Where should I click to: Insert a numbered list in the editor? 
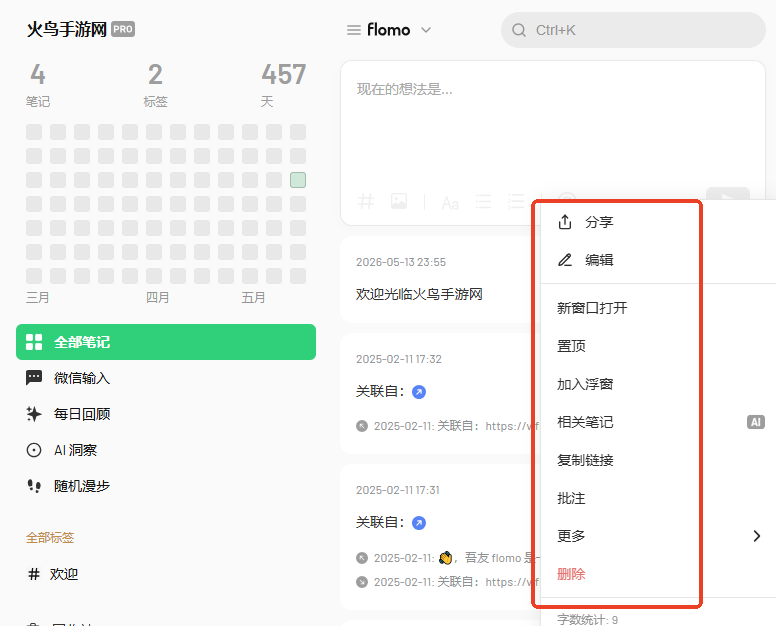[x=516, y=201]
